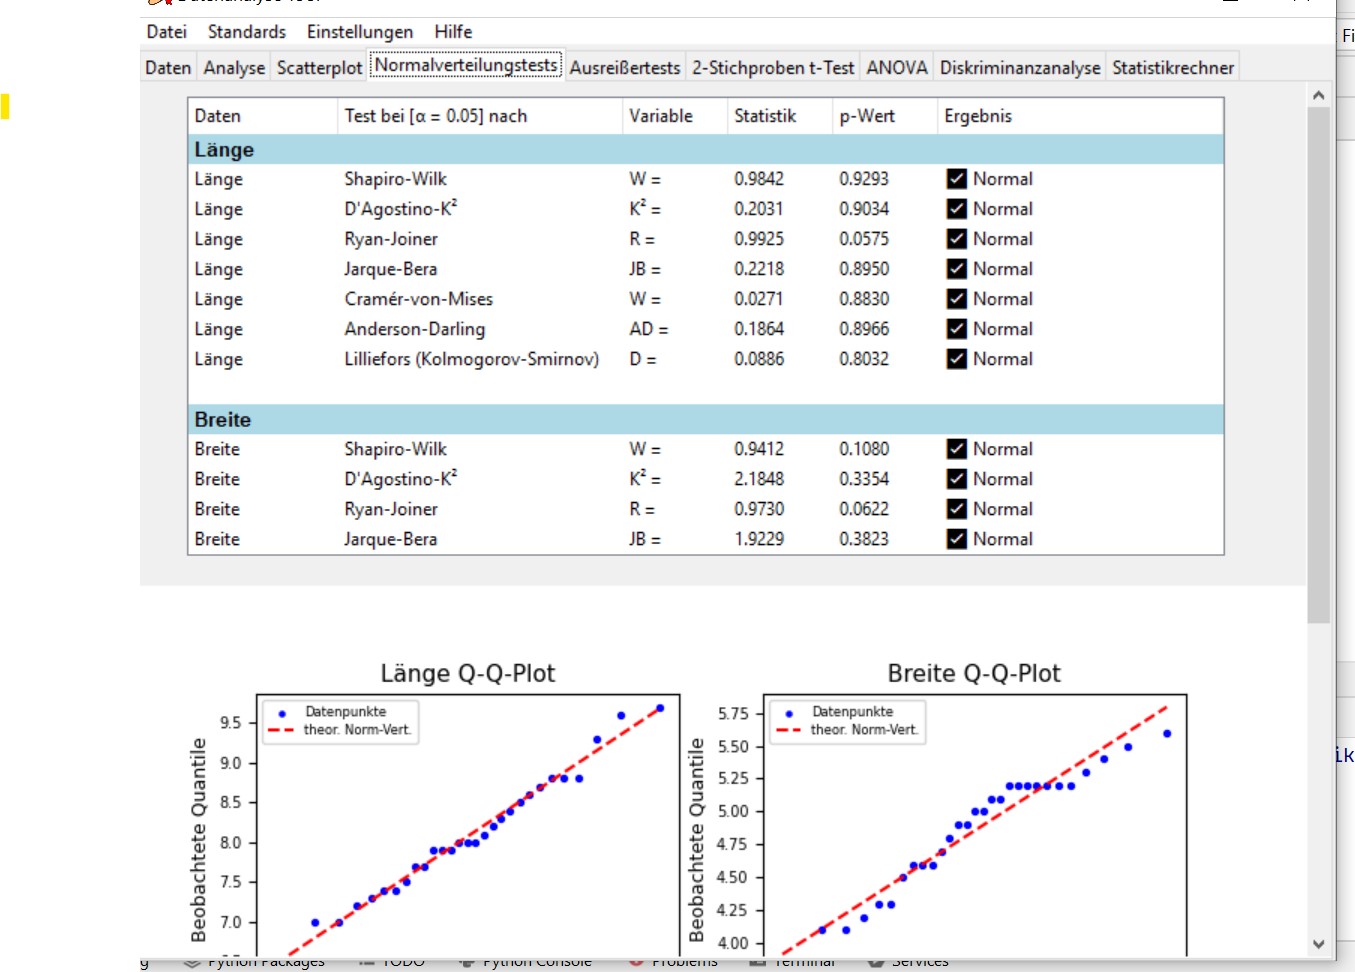
Task: Click the Statistik column header
Action: pyautogui.click(x=780, y=116)
